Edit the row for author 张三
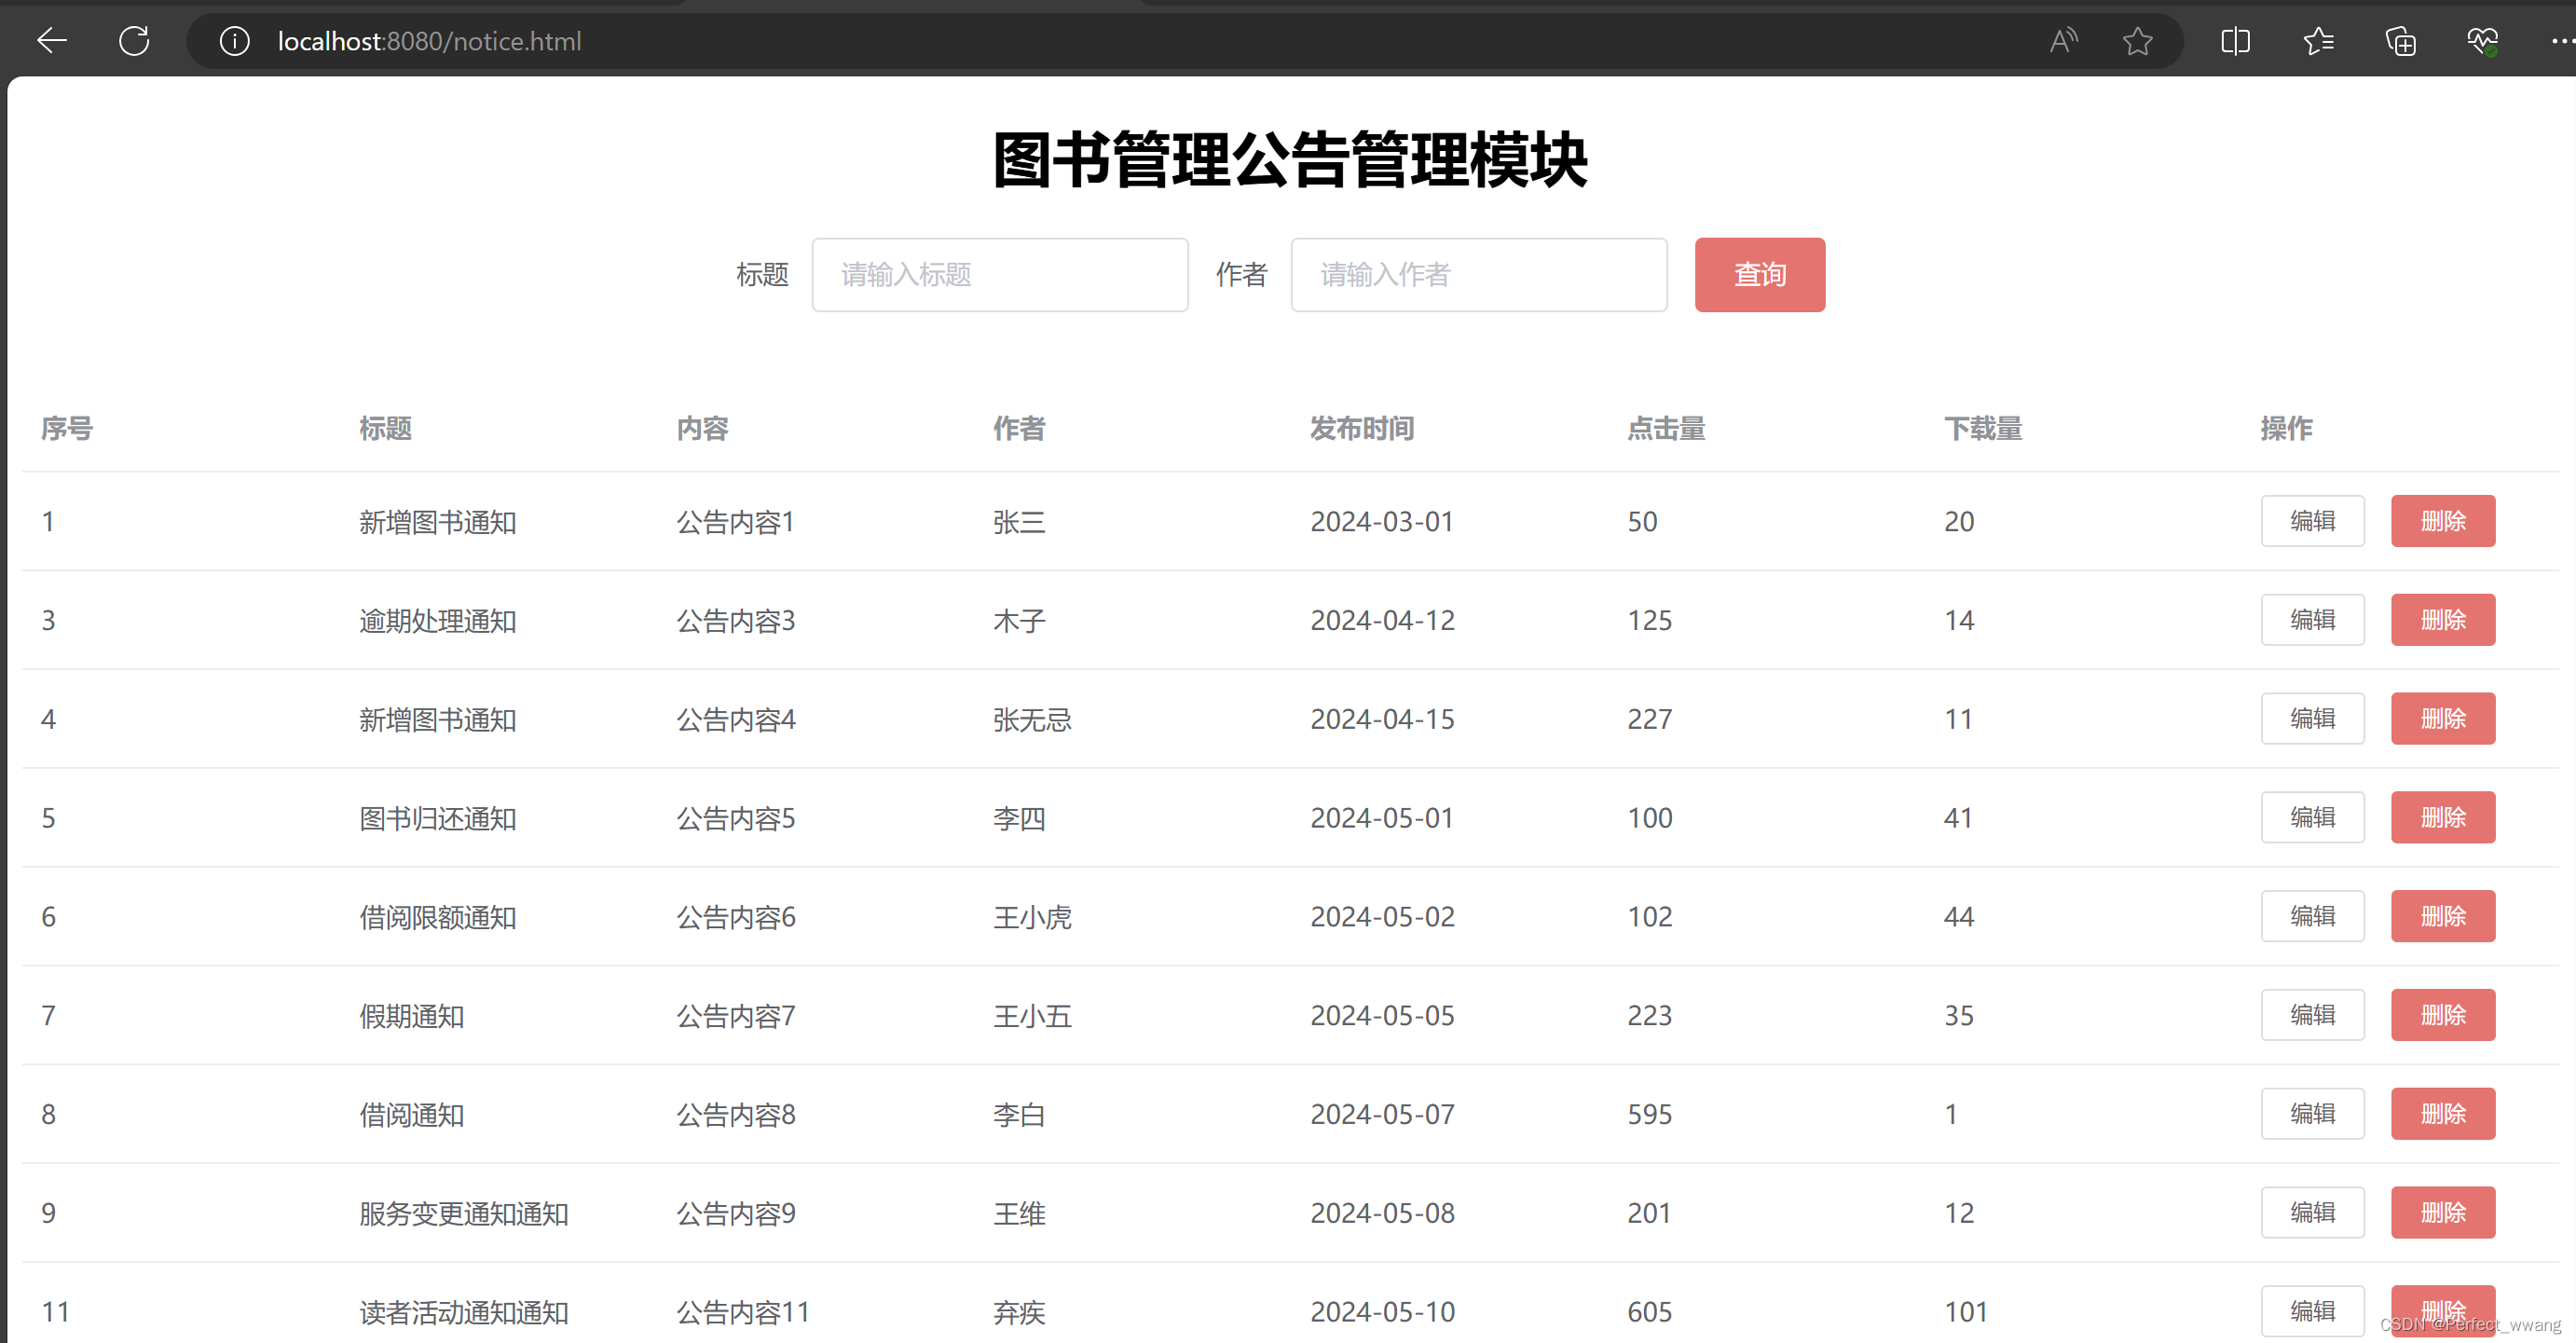This screenshot has width=2576, height=1343. tap(2312, 521)
